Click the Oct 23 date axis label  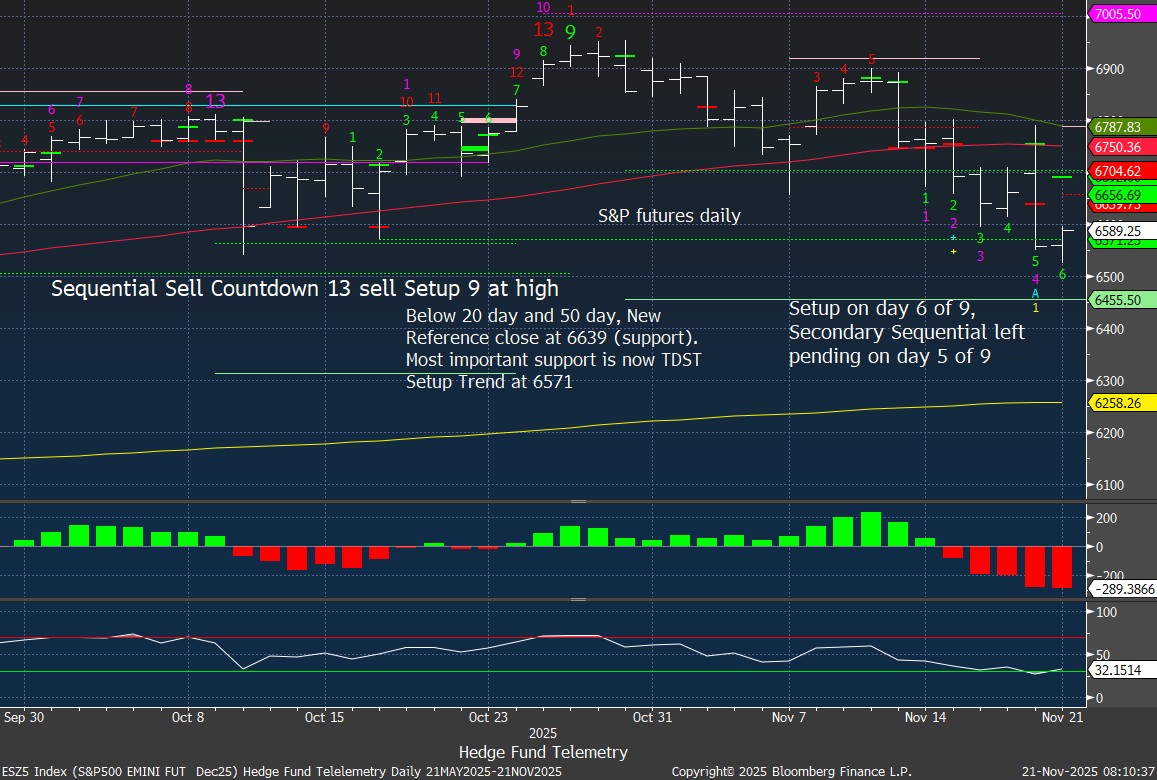point(488,717)
